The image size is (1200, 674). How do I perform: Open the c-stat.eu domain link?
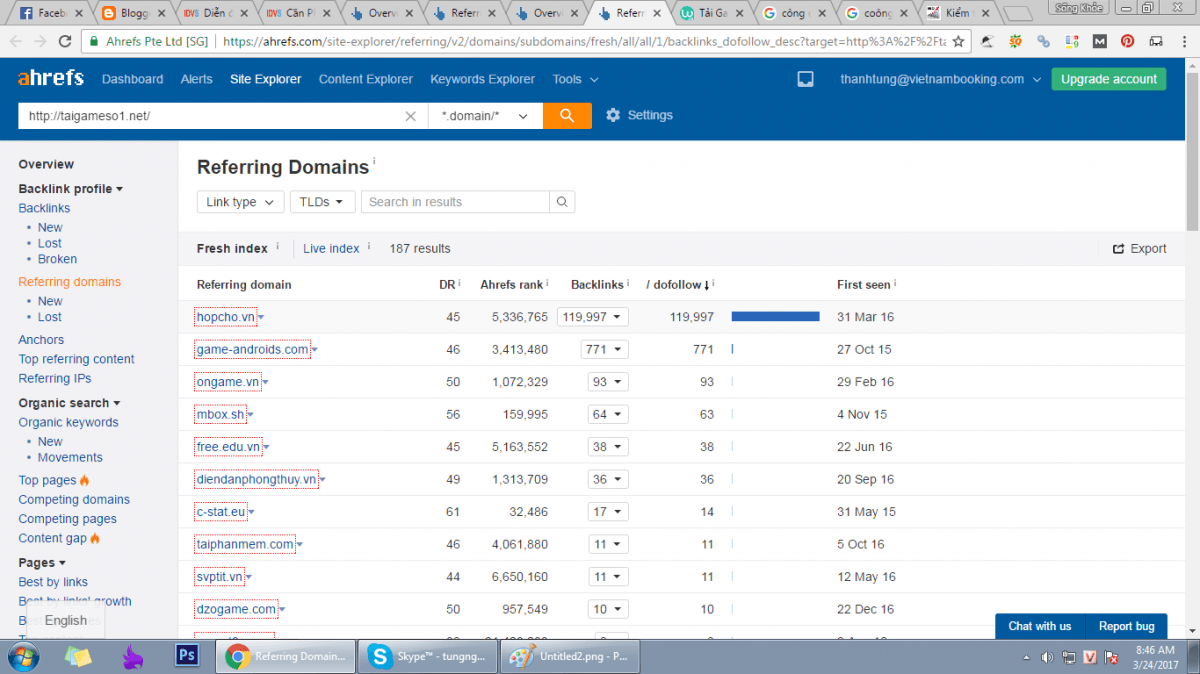coord(221,512)
